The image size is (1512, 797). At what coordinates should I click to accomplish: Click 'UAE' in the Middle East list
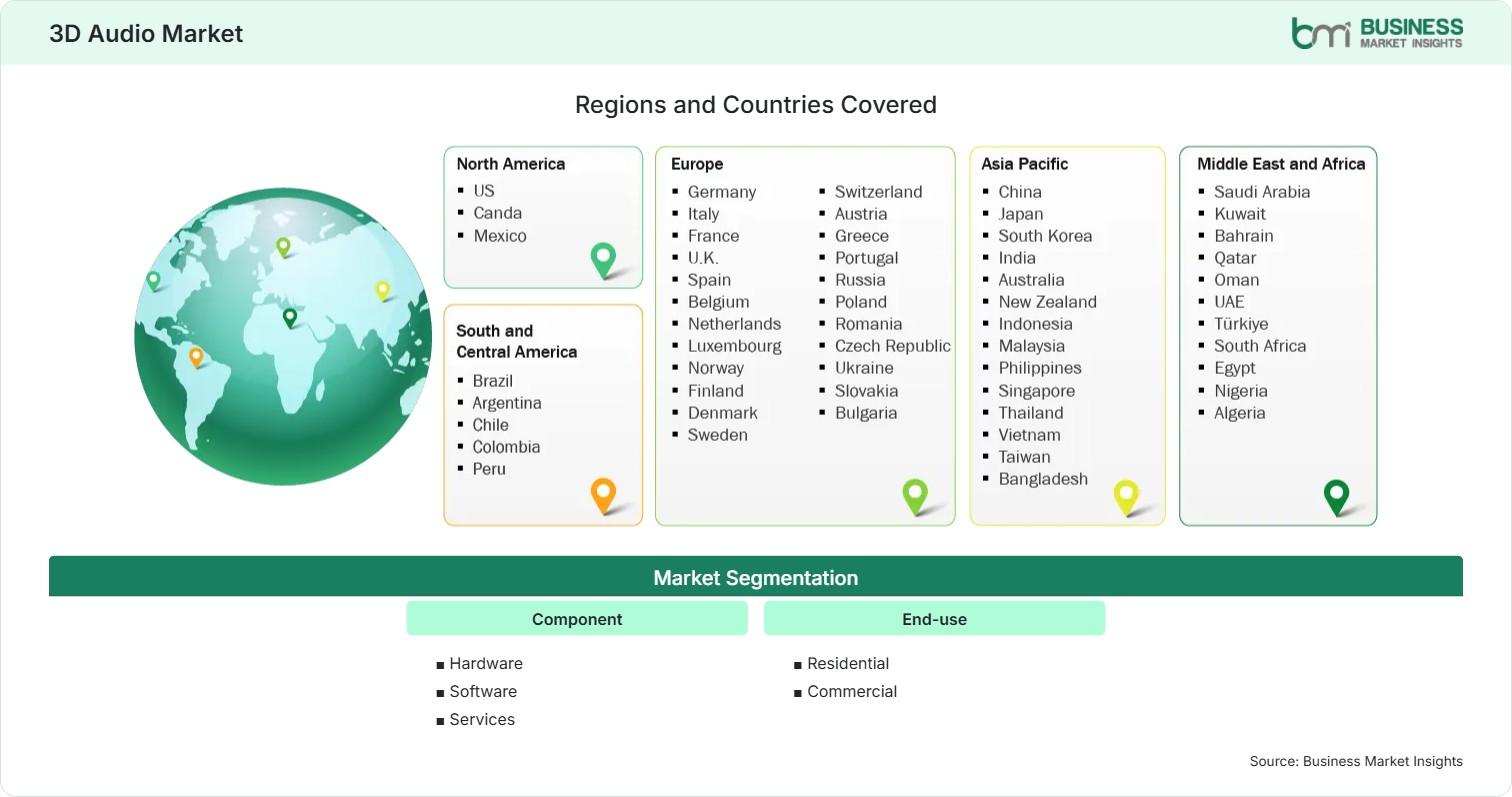coord(1231,301)
